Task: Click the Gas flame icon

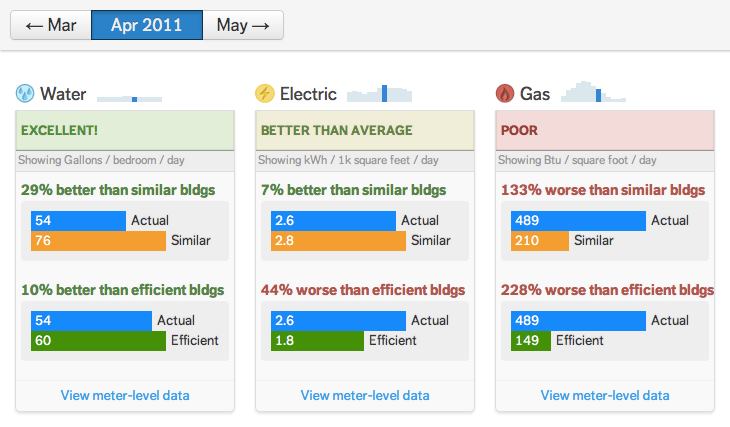Action: coord(505,94)
